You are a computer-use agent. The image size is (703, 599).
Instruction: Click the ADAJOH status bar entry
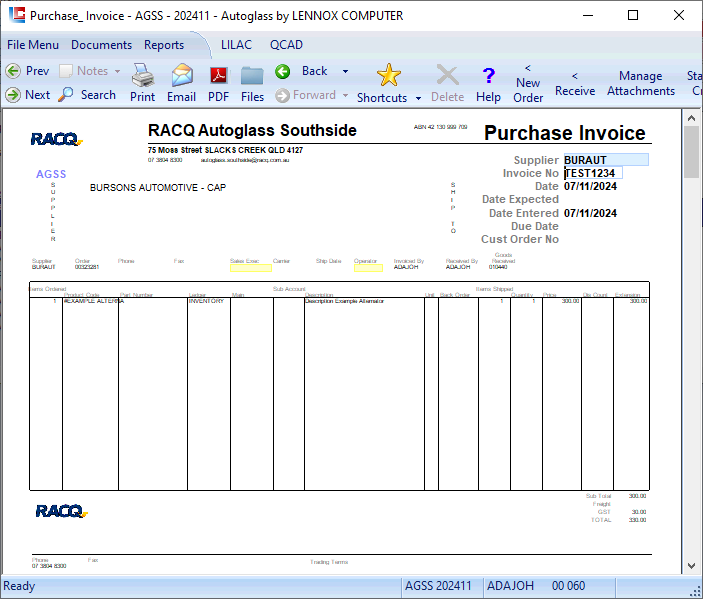[x=510, y=586]
